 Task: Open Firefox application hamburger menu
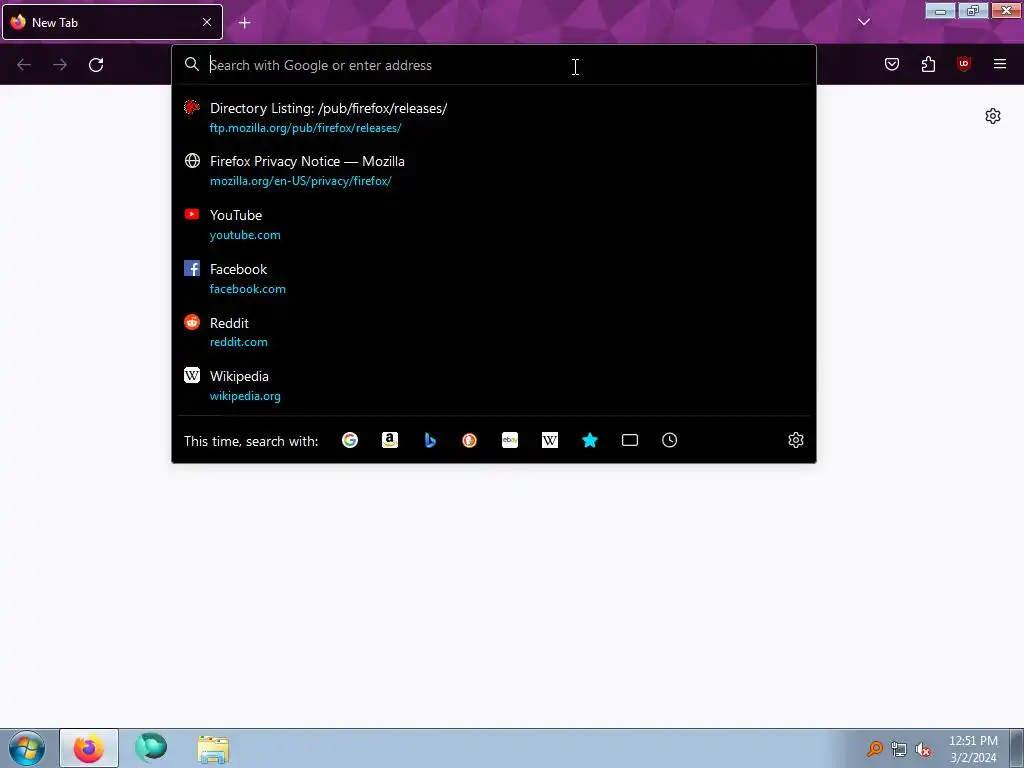point(1000,64)
